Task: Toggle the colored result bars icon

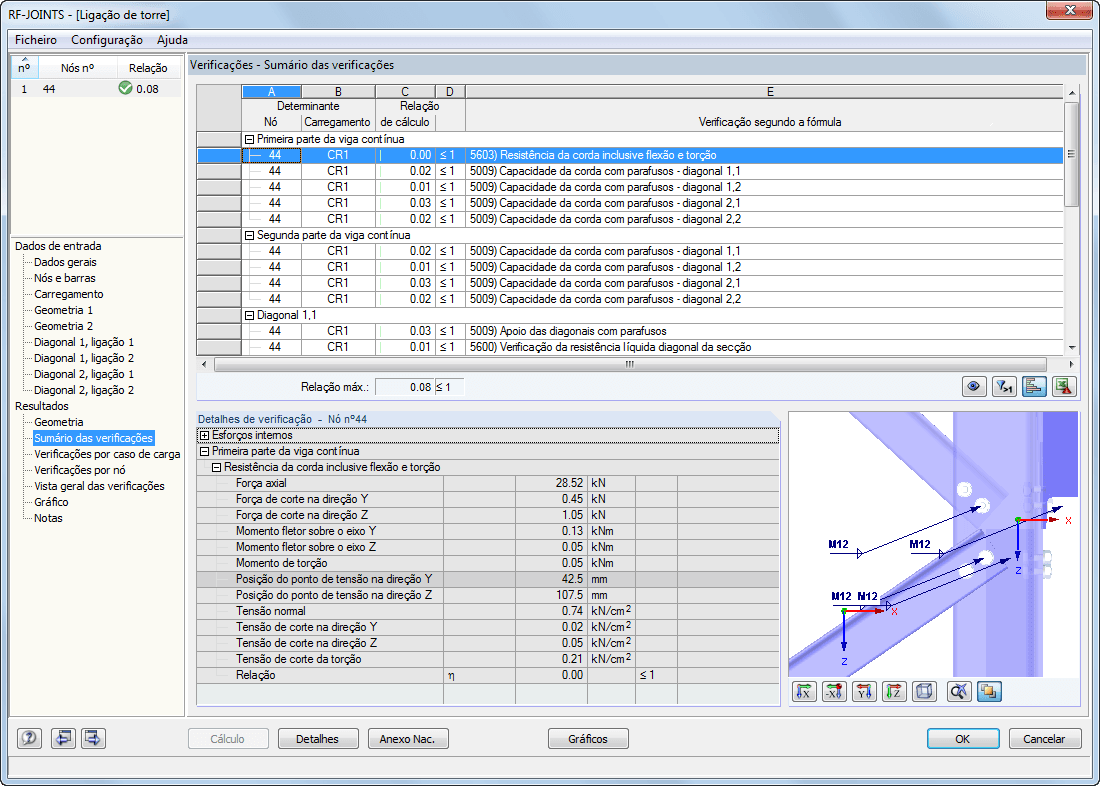Action: point(1034,387)
